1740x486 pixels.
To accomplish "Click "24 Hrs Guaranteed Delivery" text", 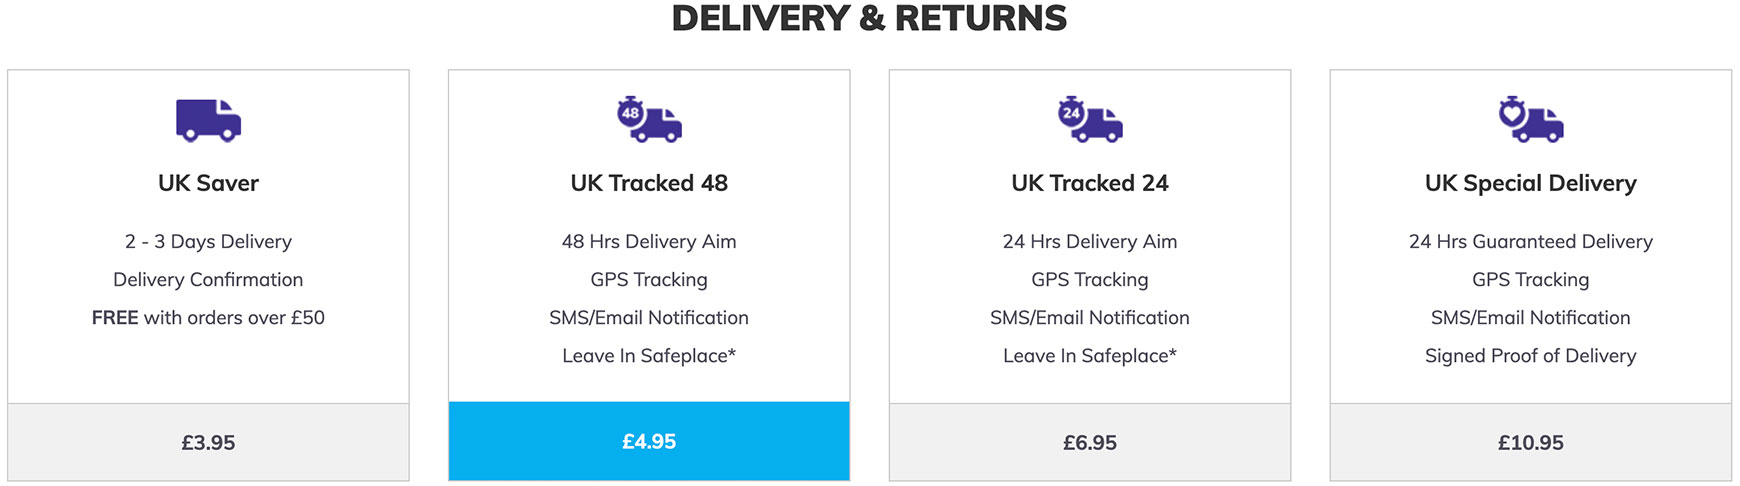I will (x=1531, y=241).
